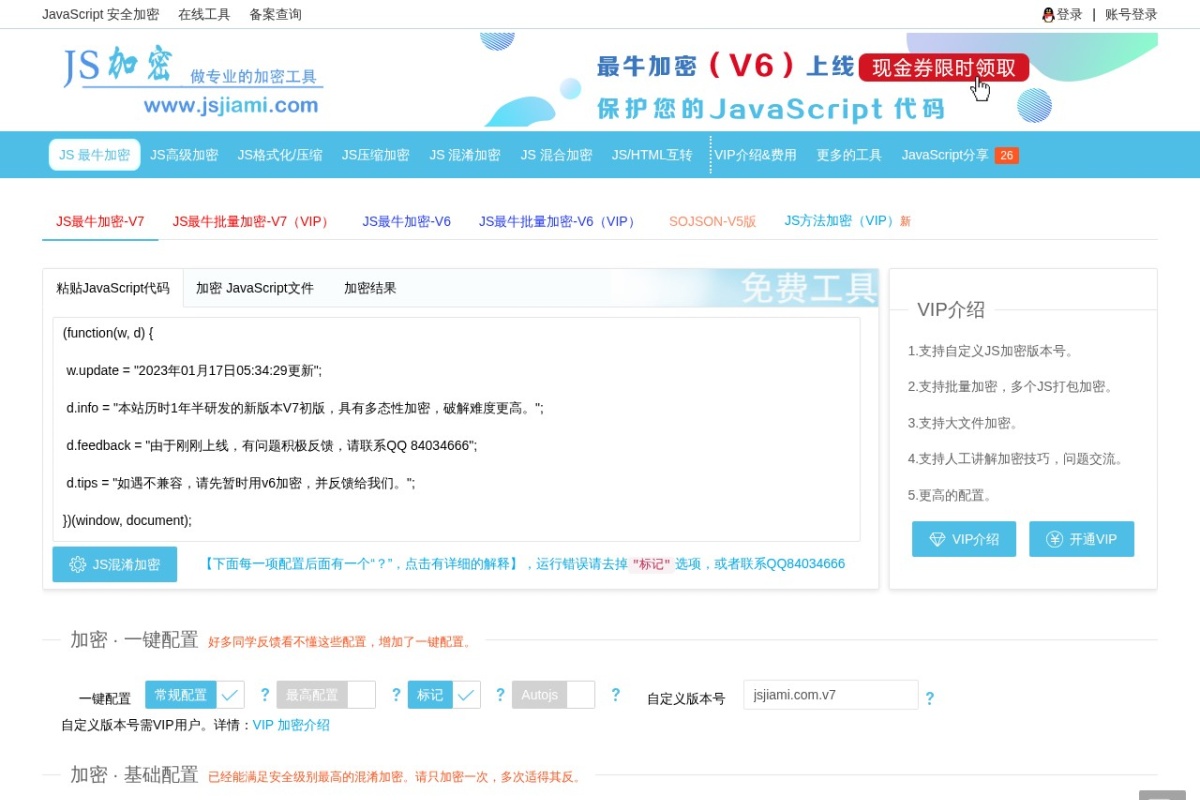Open JavaScript 安全加密 top link
Screen dimensions: 1200x800
pos(100,15)
